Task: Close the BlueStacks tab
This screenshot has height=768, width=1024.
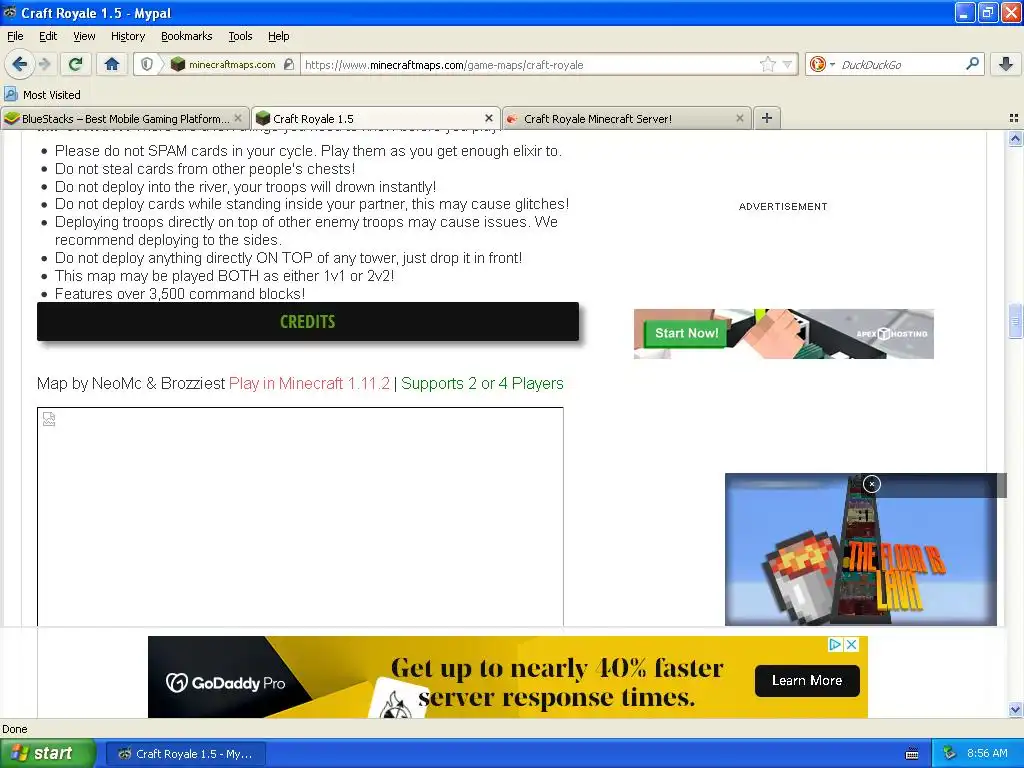Action: coord(238,118)
